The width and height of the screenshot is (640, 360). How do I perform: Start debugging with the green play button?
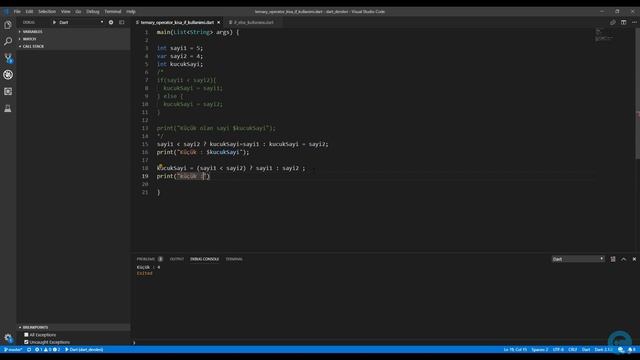54,22
